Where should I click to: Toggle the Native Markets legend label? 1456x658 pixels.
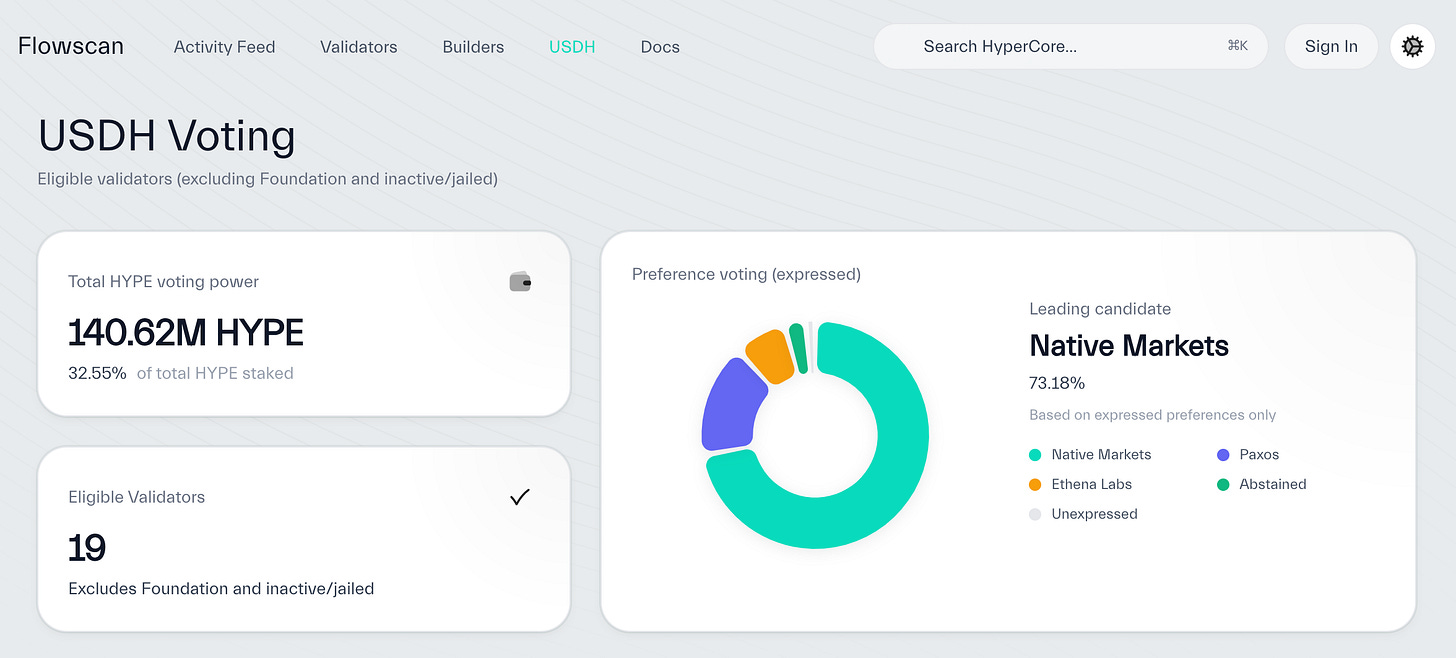(1101, 455)
